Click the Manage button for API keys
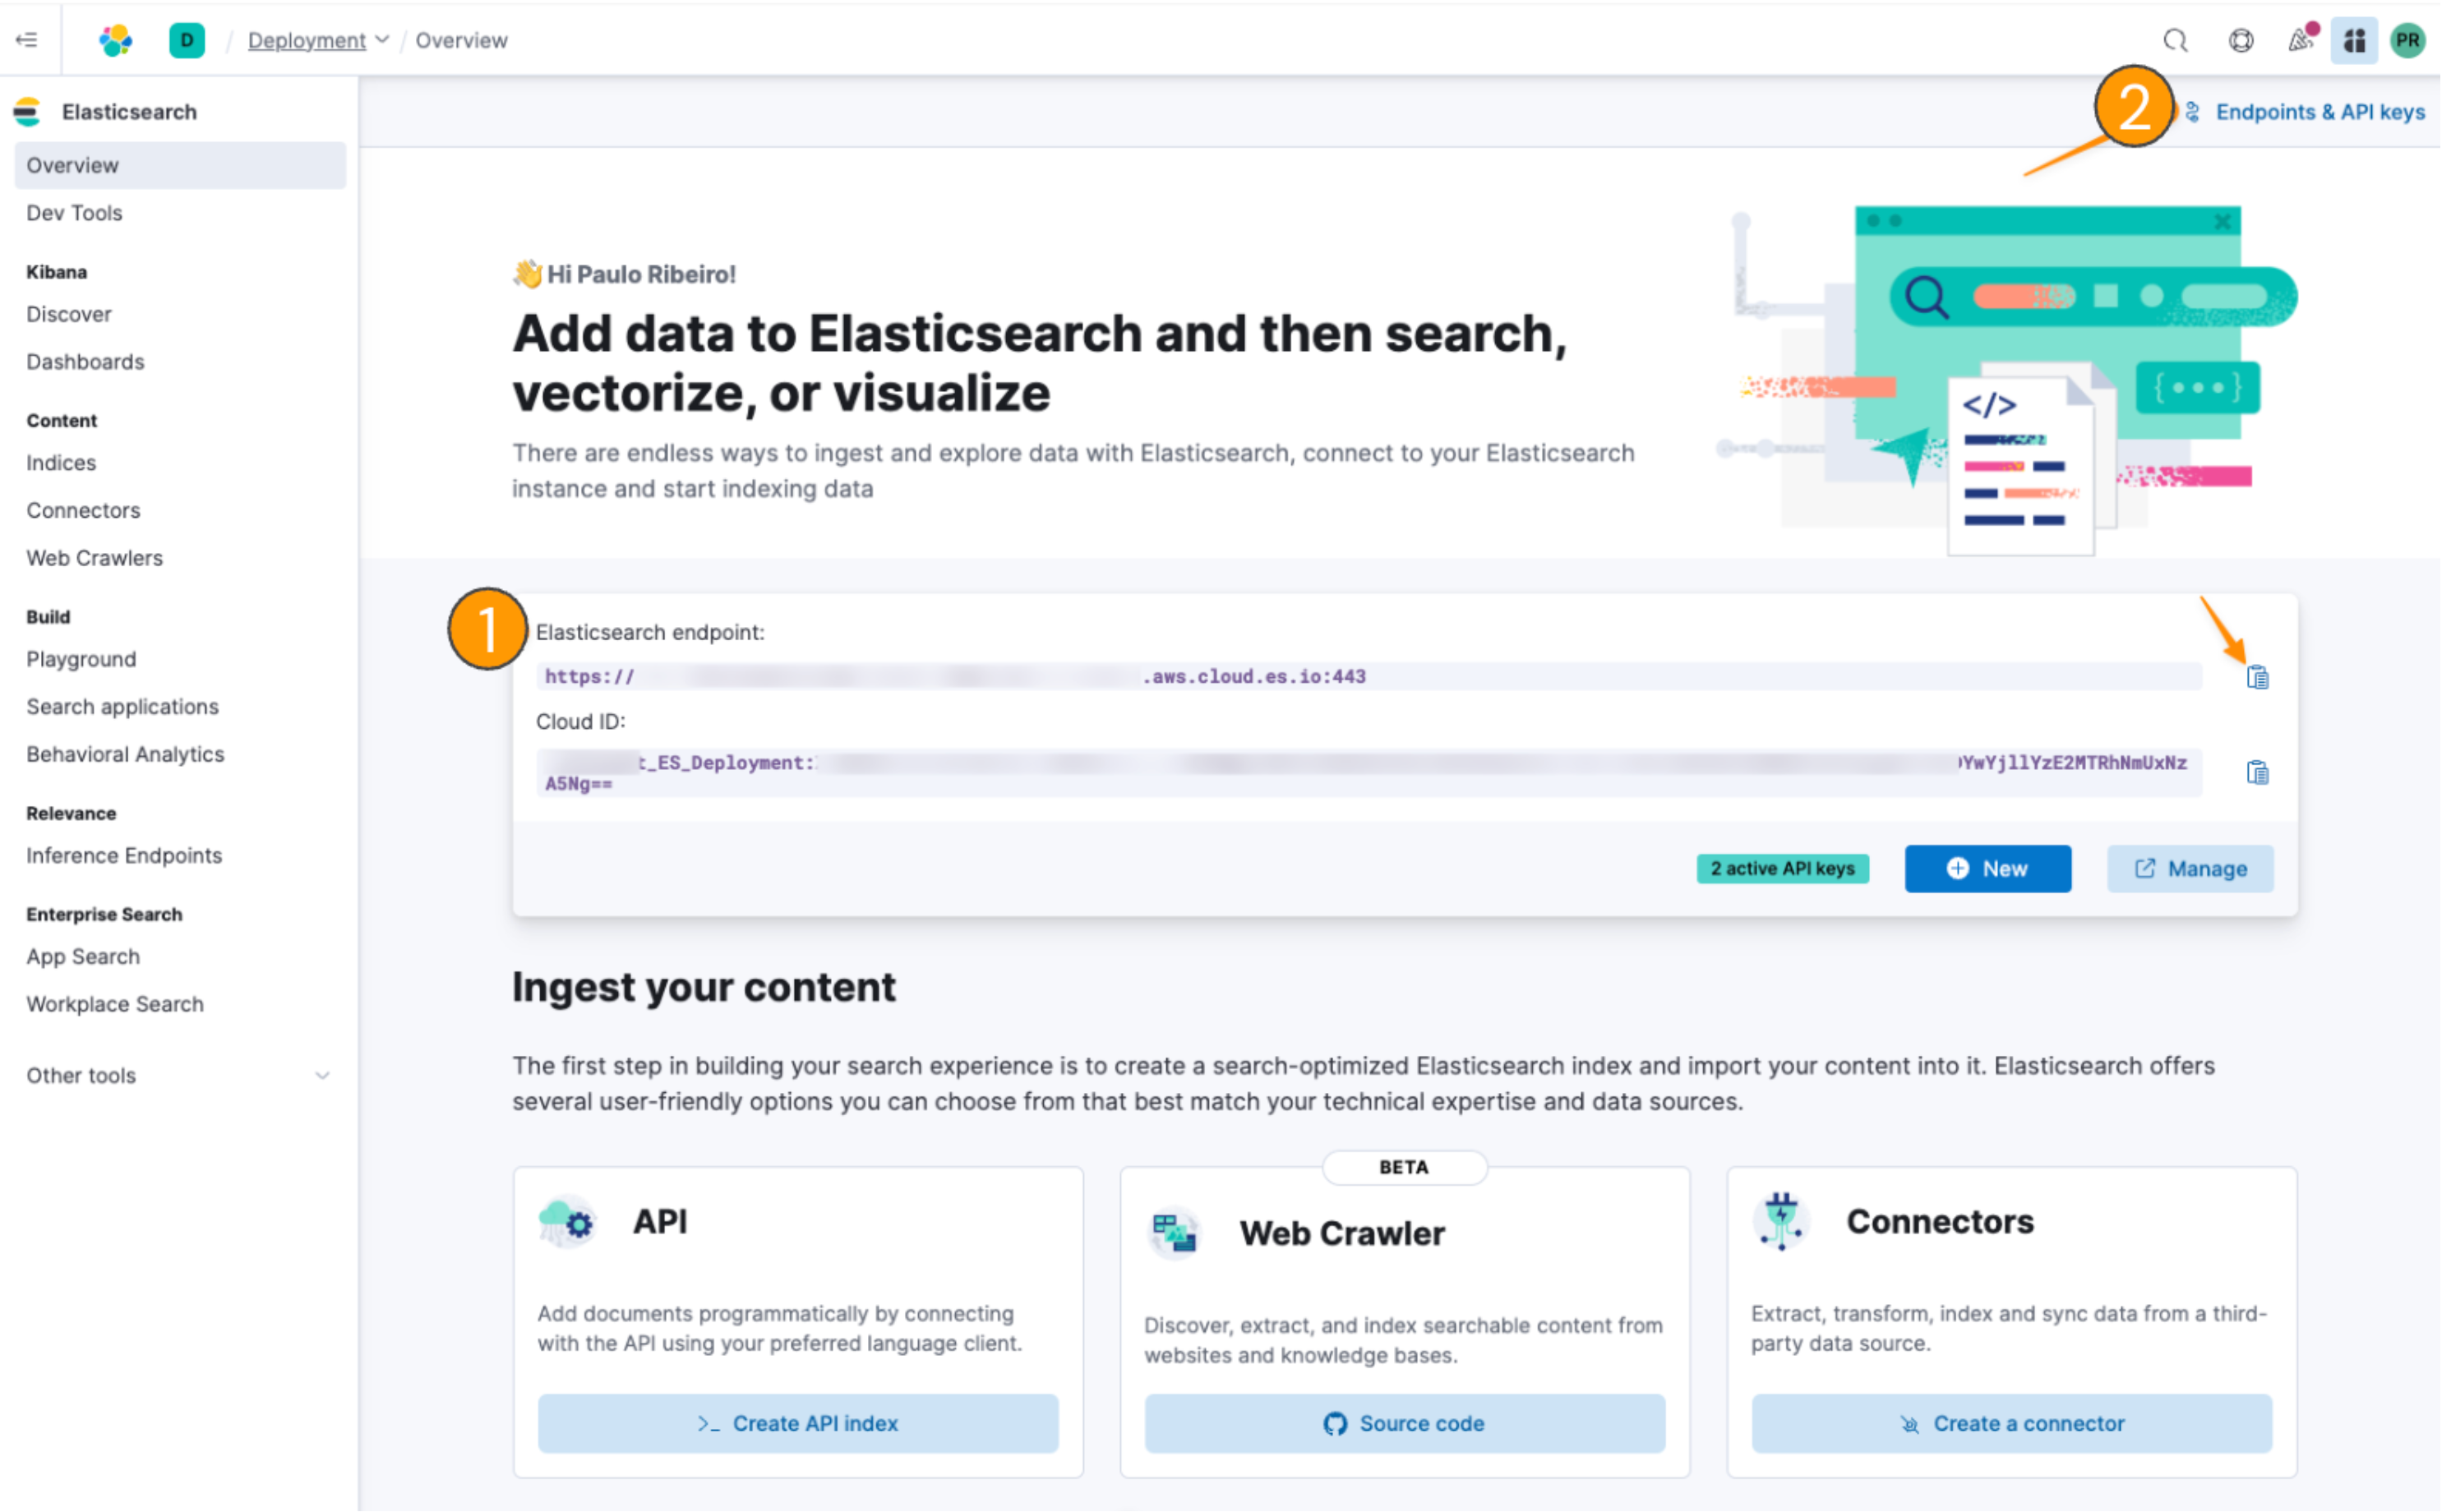This screenshot has height=1512, width=2451. coord(2190,868)
